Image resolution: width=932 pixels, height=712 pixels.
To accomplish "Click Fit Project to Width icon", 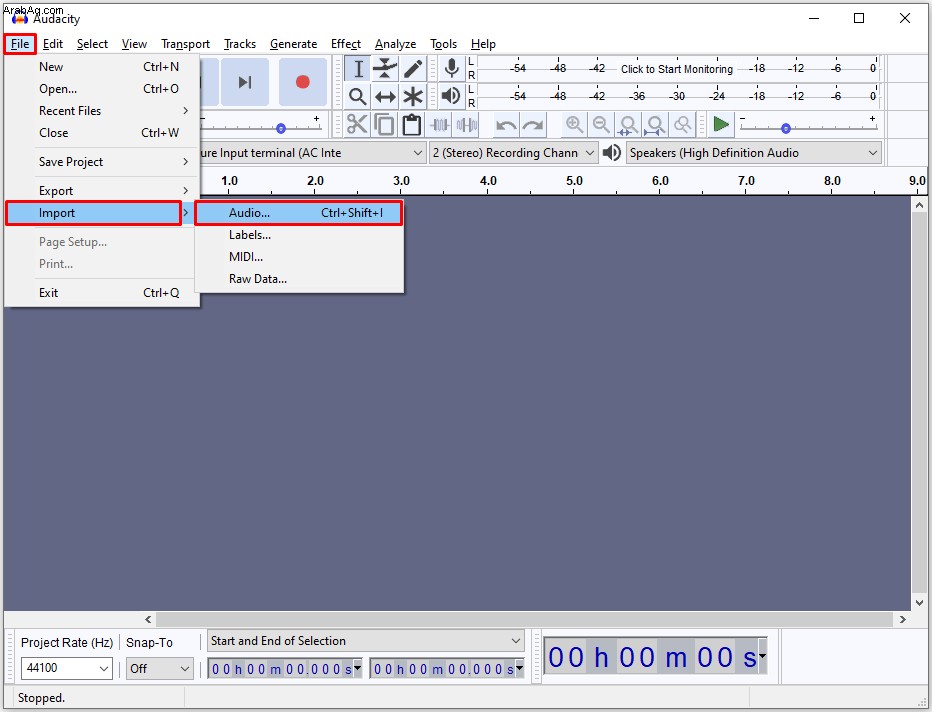I will (656, 125).
